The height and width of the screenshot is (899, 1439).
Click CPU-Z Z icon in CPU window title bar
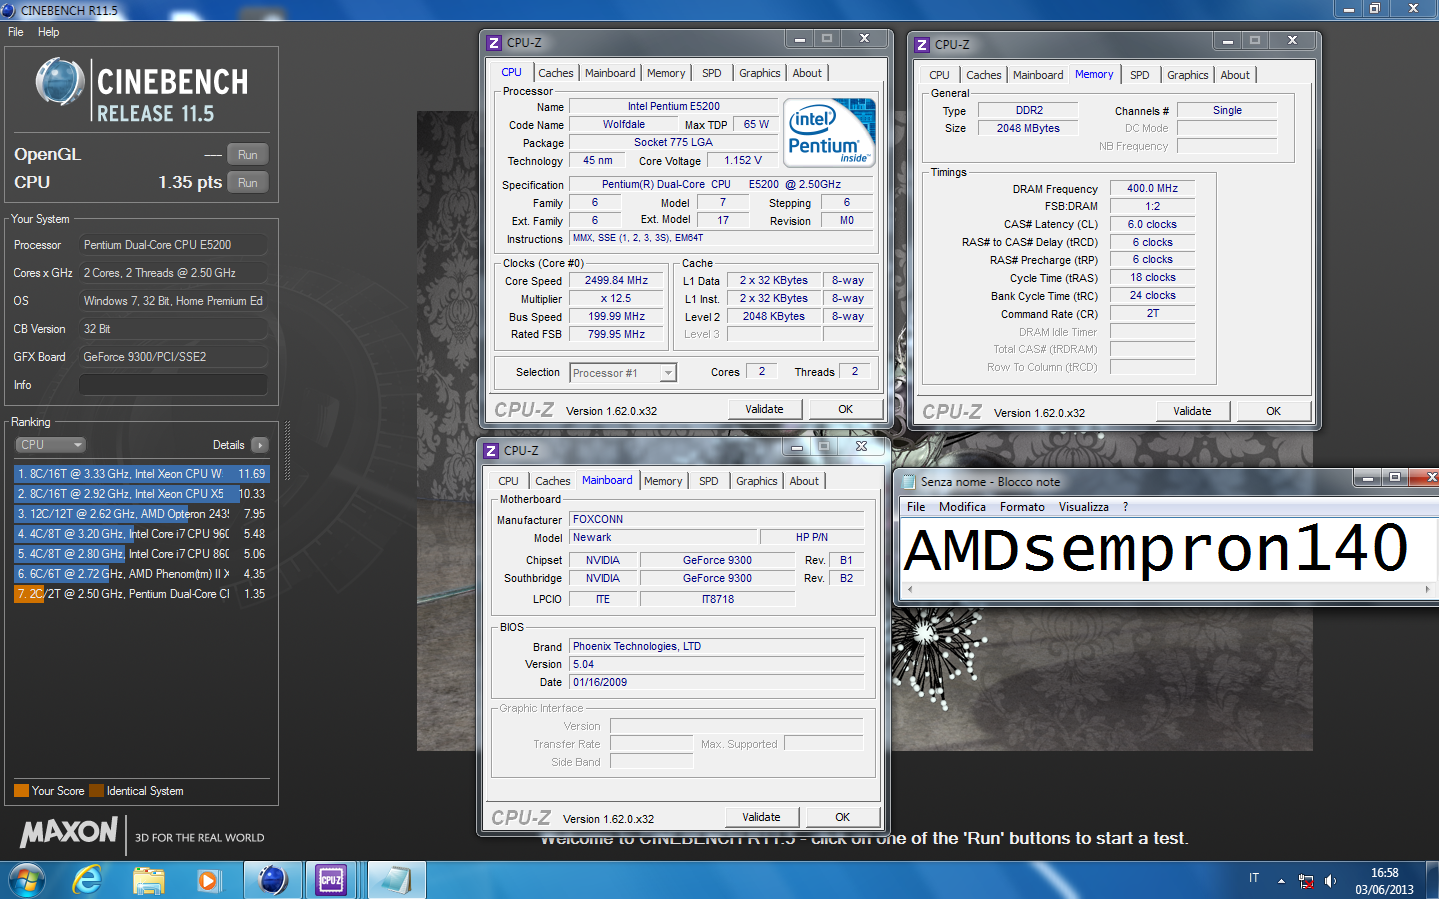click(494, 43)
